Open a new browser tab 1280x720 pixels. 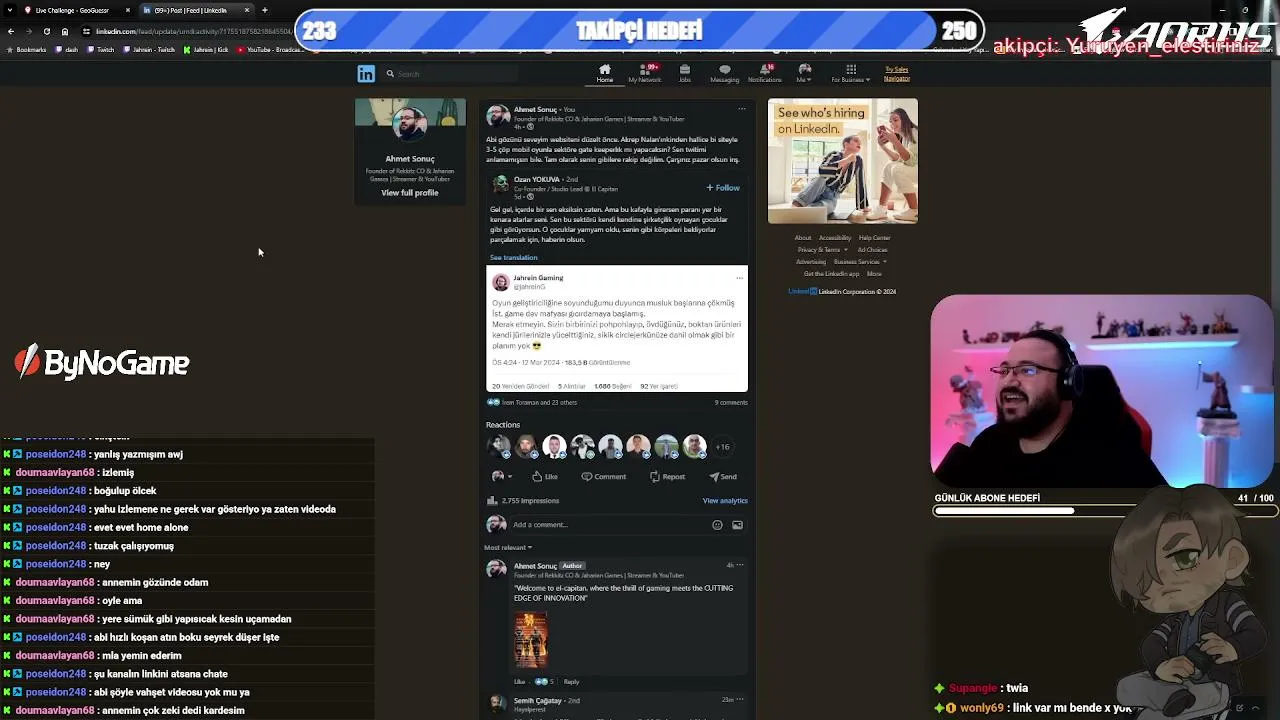tap(264, 10)
